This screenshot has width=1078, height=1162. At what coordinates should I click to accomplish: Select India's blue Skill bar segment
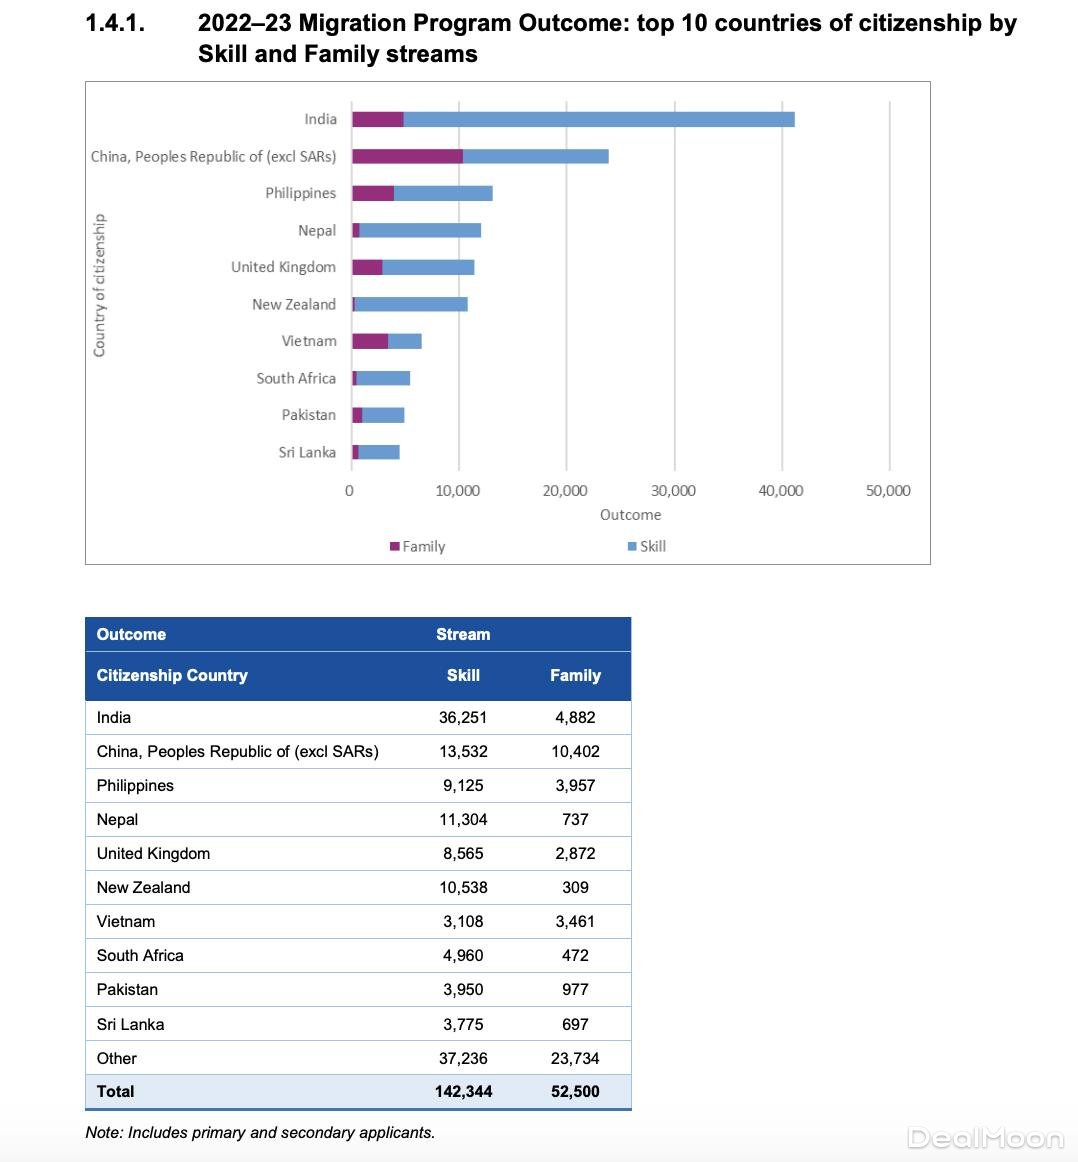pyautogui.click(x=598, y=119)
